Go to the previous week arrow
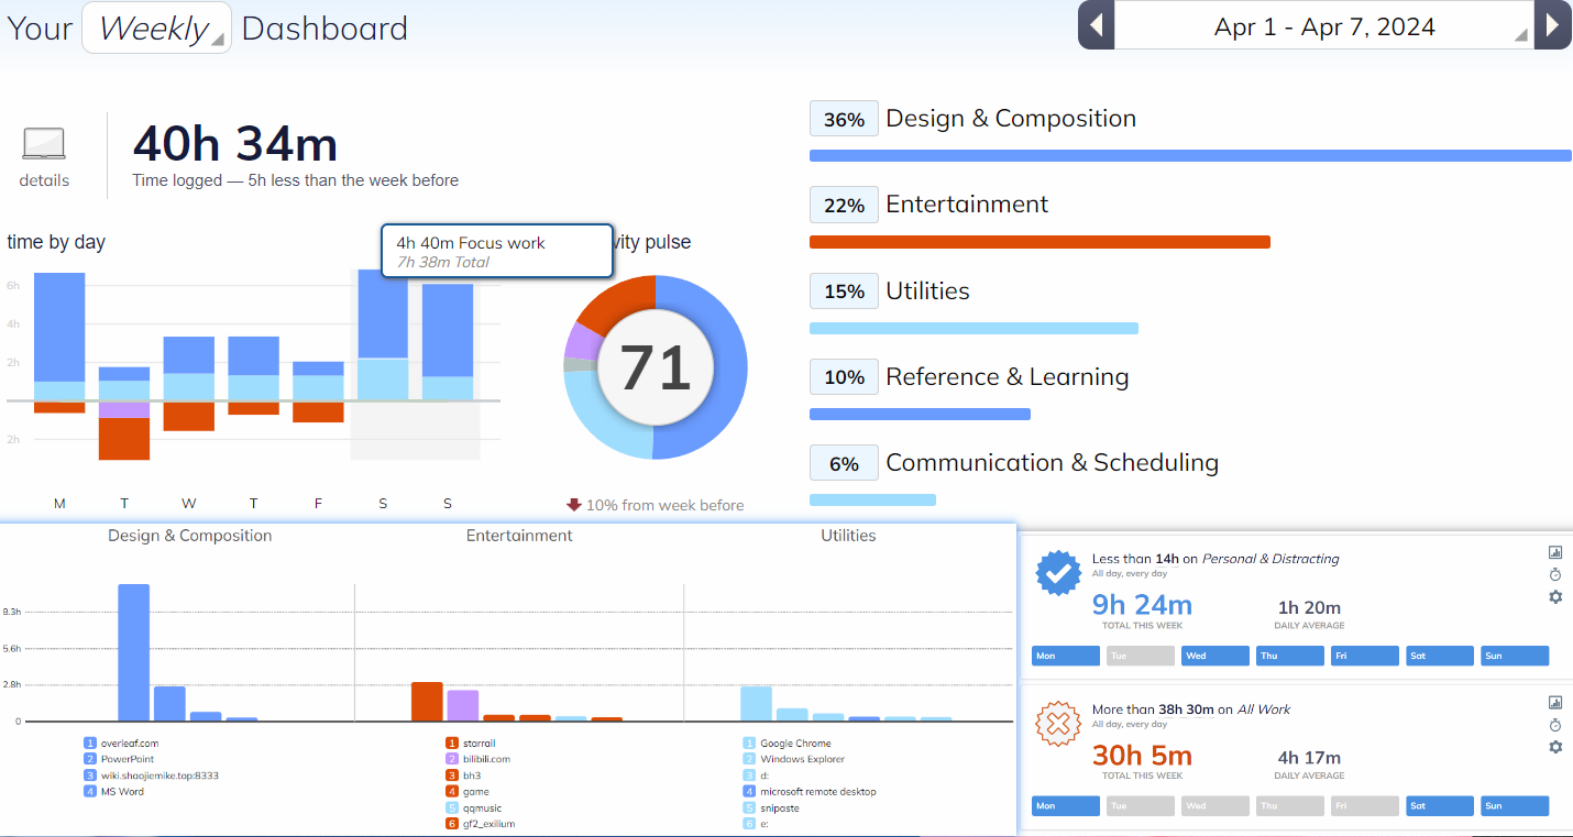The height and width of the screenshot is (837, 1573). 1096,25
